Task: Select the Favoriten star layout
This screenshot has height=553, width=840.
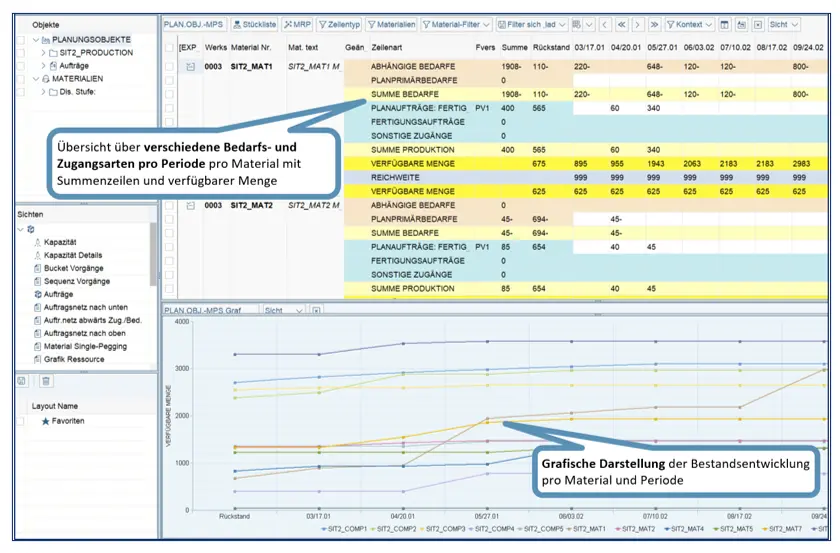Action: (x=63, y=421)
